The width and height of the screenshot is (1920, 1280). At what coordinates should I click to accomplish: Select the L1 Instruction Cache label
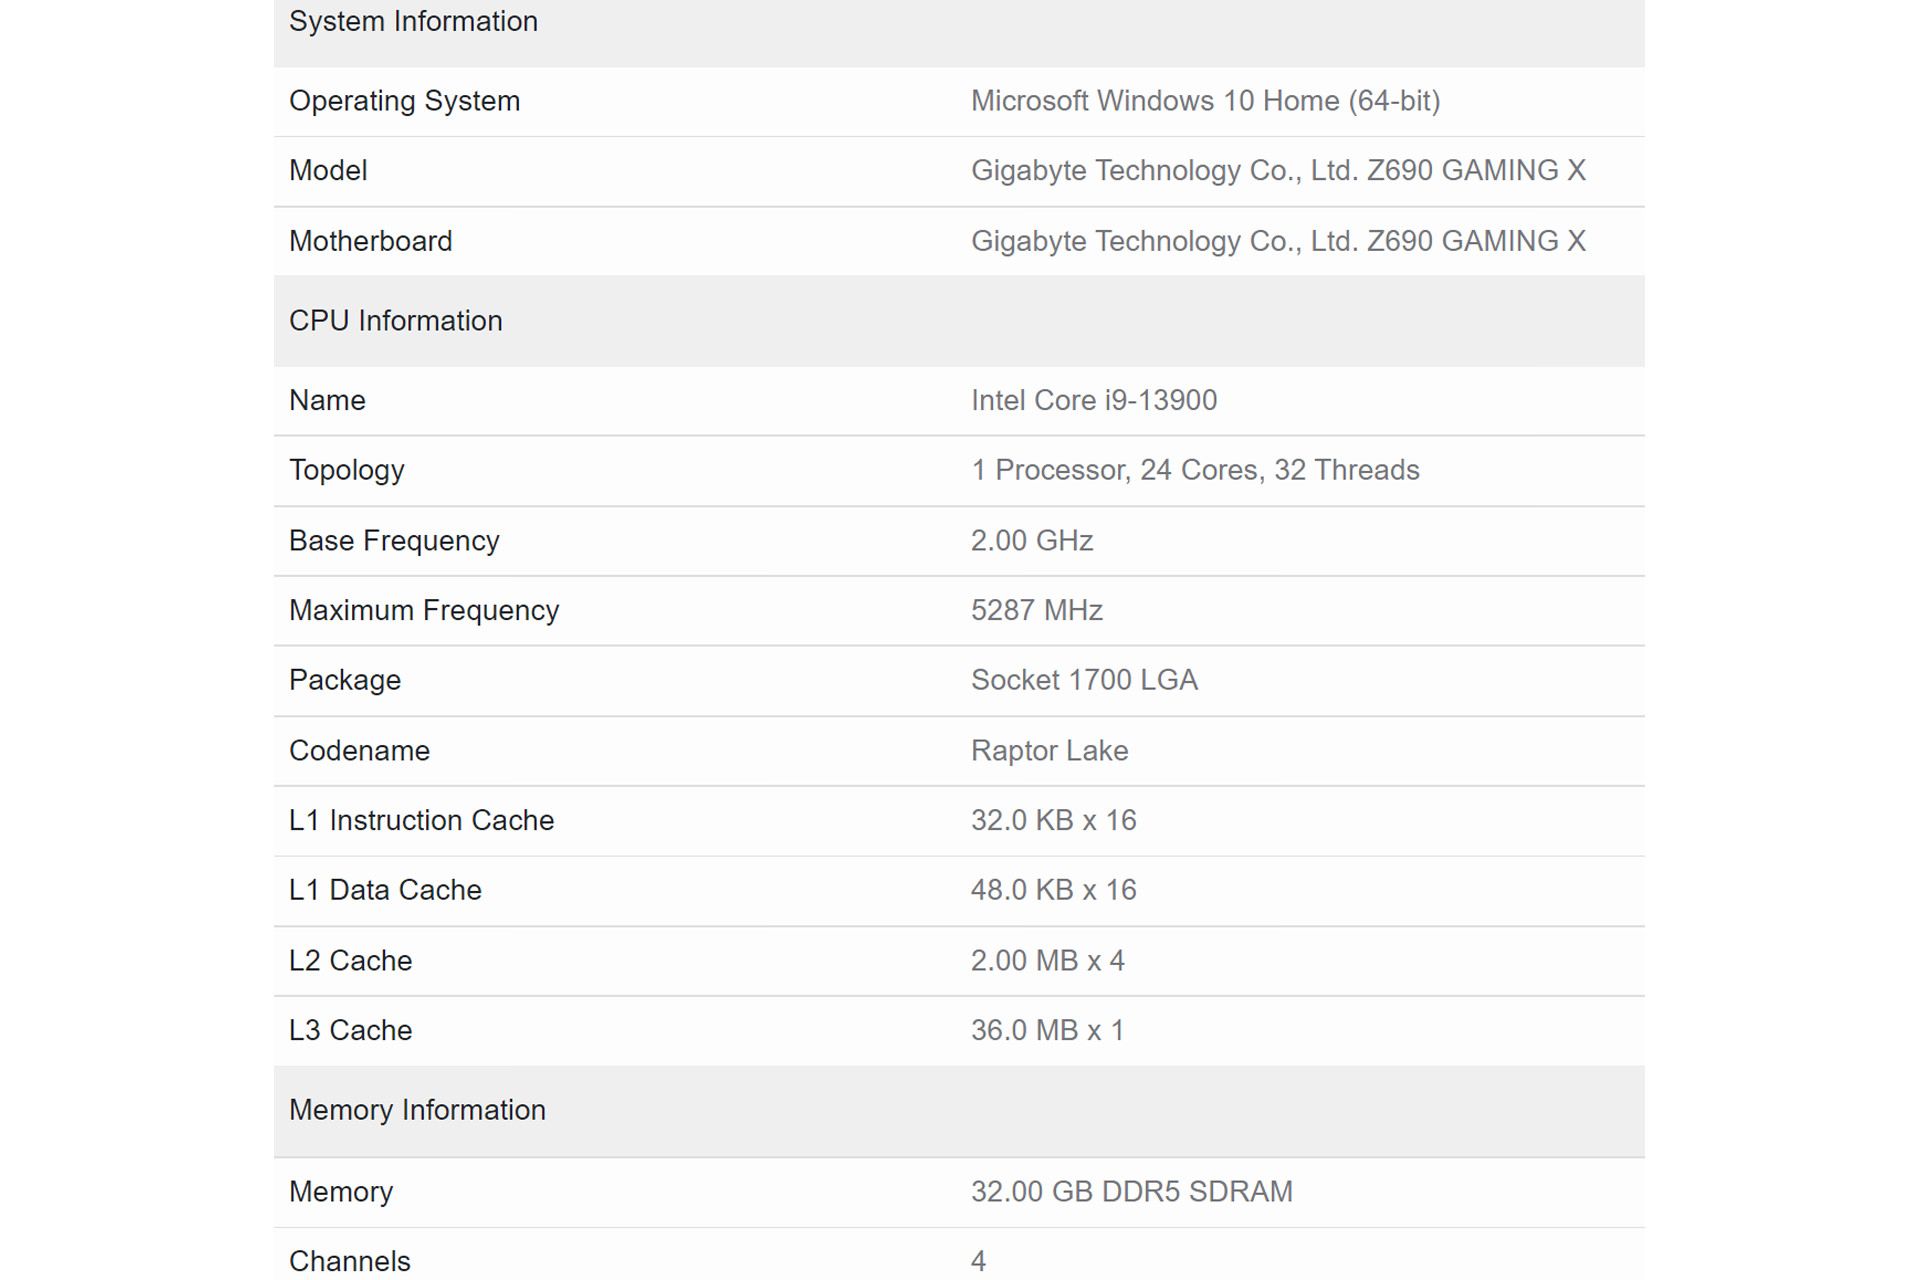pos(421,821)
